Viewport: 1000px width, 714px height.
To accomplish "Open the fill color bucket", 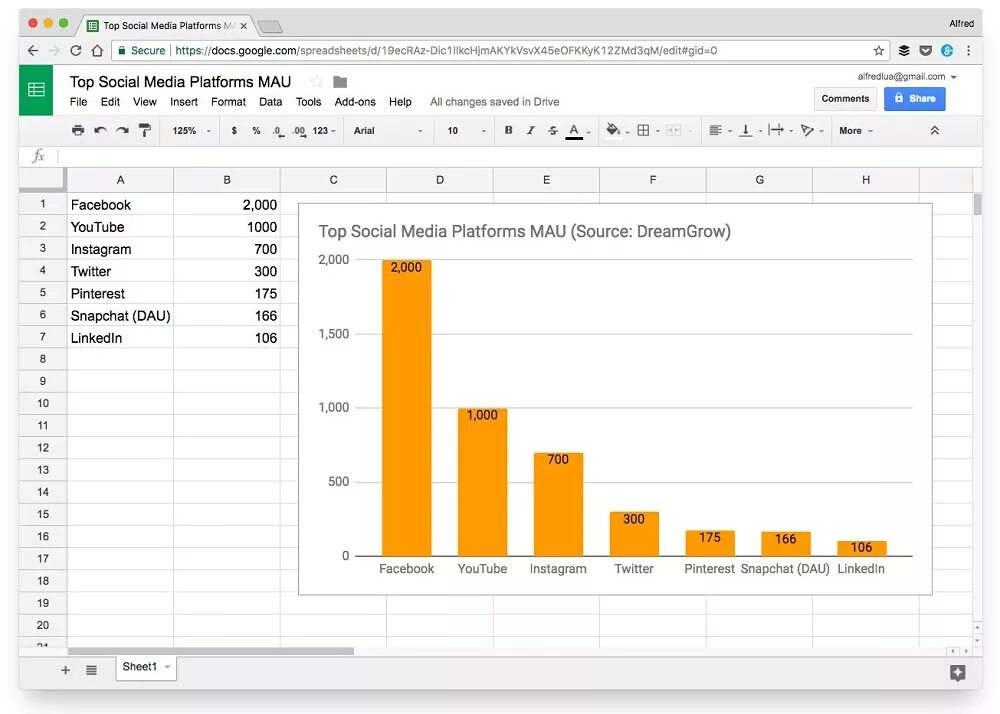I will point(614,131).
